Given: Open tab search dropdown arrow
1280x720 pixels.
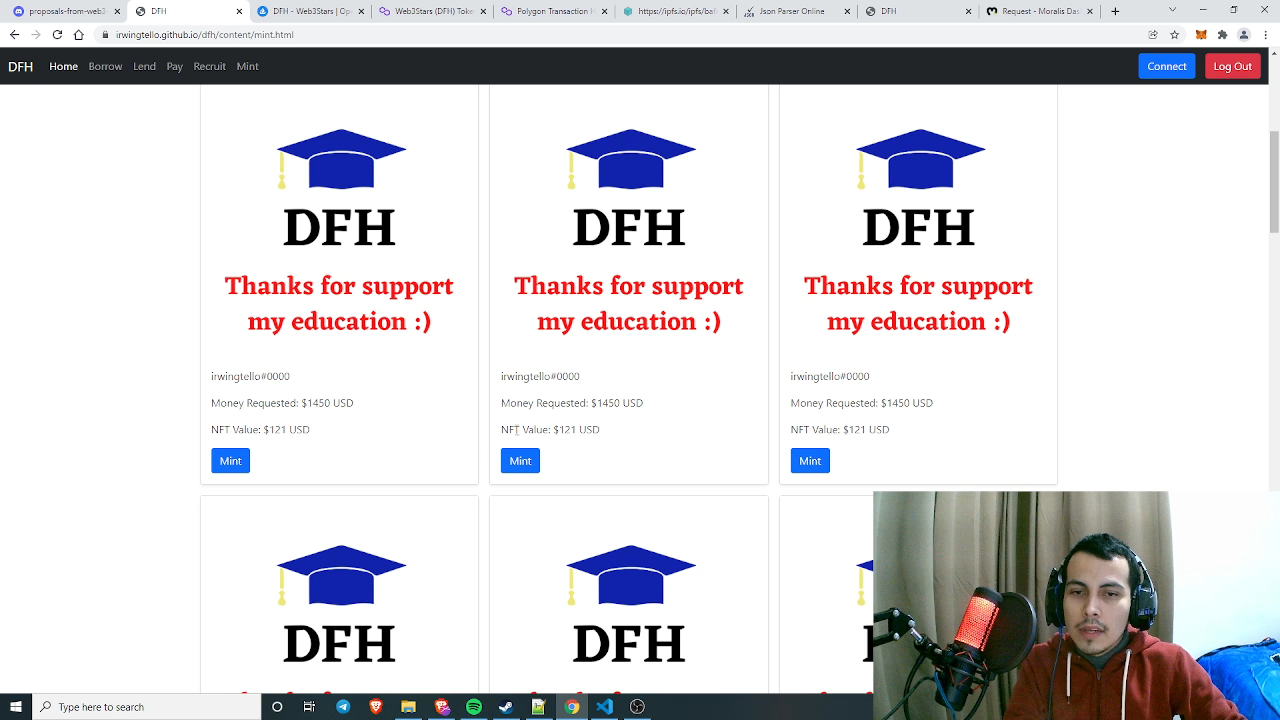Looking at the screenshot, I should [x=1172, y=10].
